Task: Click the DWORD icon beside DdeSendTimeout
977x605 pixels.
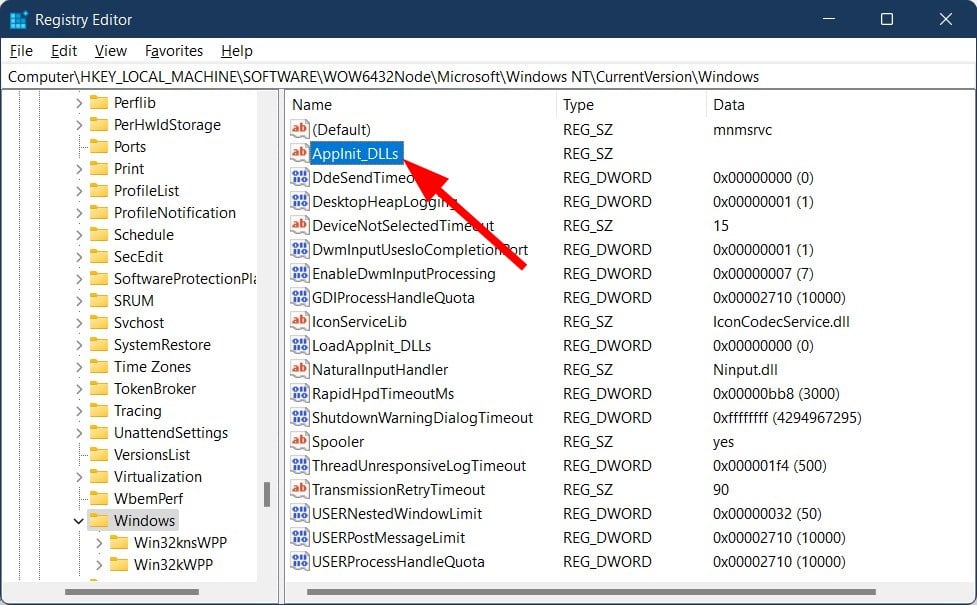Action: coord(300,177)
